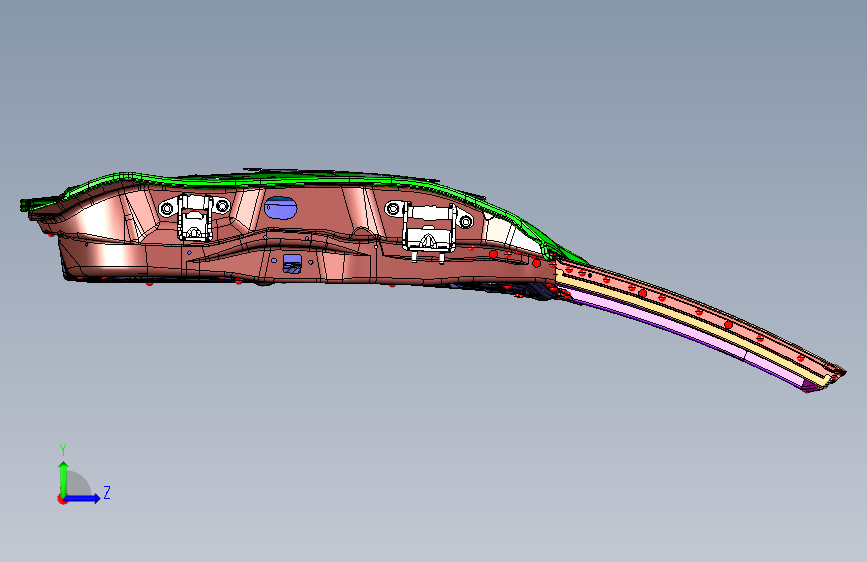Select the gray YZ plane arc on triad

[79, 483]
